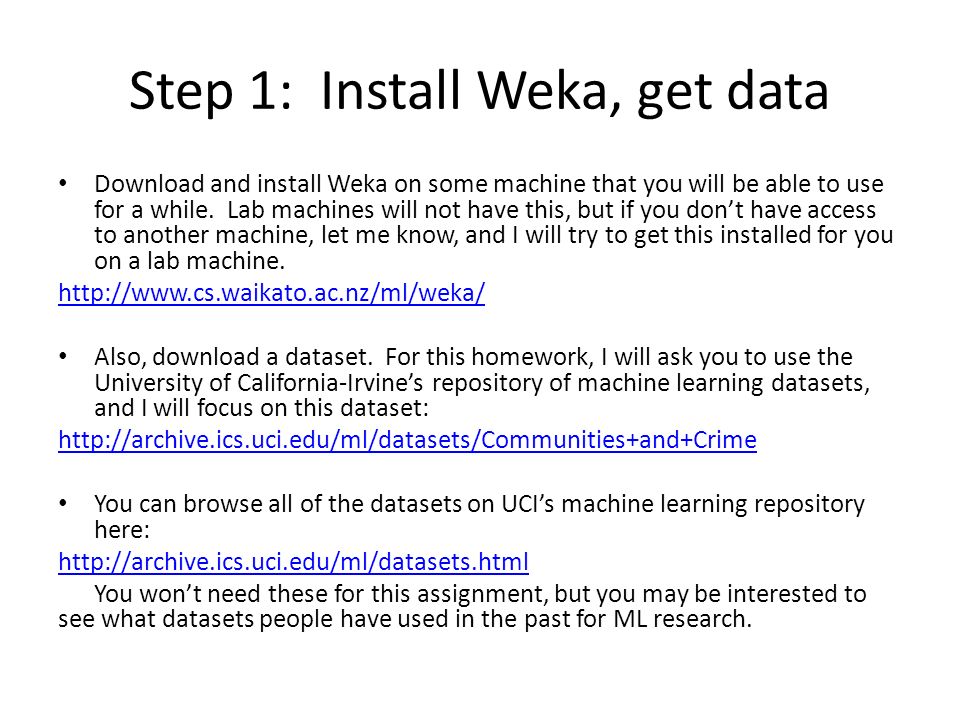Click the word 'here:' under third bullet
The height and width of the screenshot is (720, 960).
tap(122, 530)
